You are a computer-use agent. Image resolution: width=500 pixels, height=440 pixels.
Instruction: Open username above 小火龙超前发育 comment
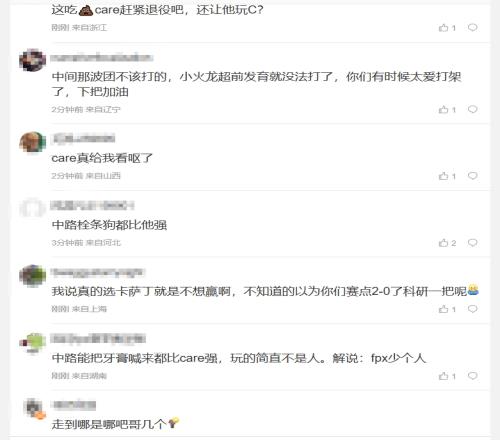[x=102, y=58]
